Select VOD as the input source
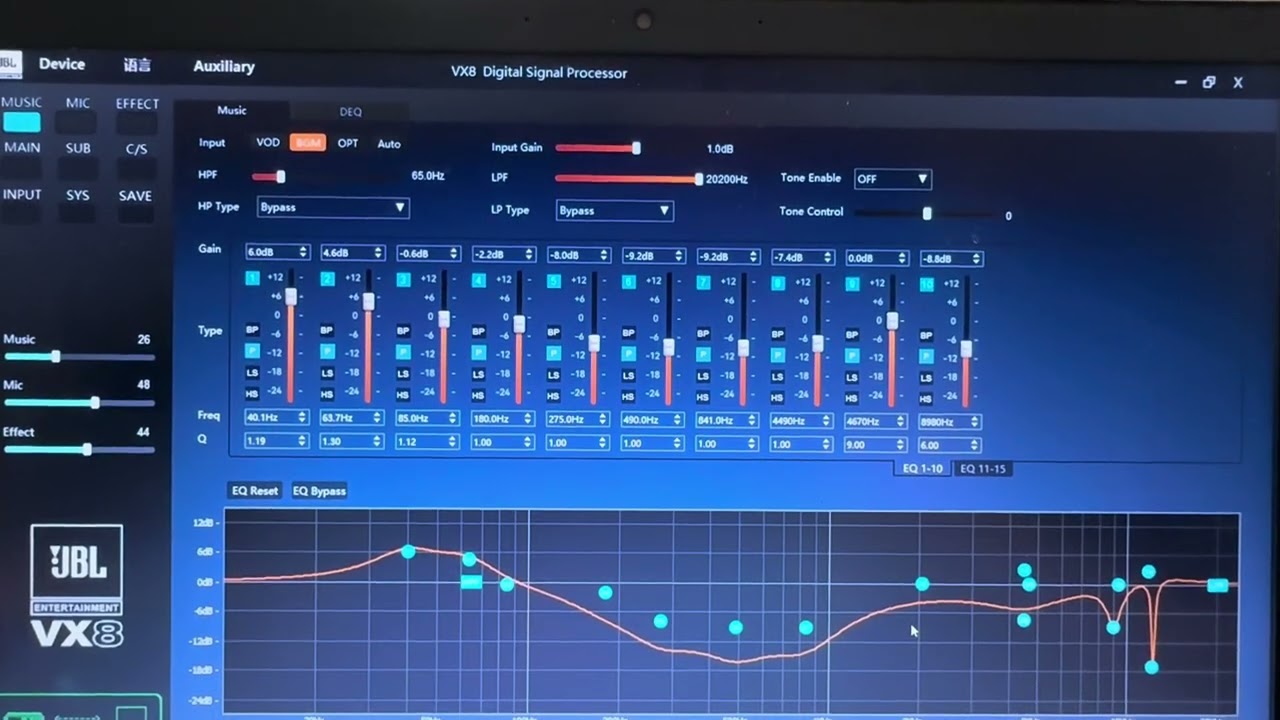Screen dimensions: 1280x720 (x=268, y=142)
